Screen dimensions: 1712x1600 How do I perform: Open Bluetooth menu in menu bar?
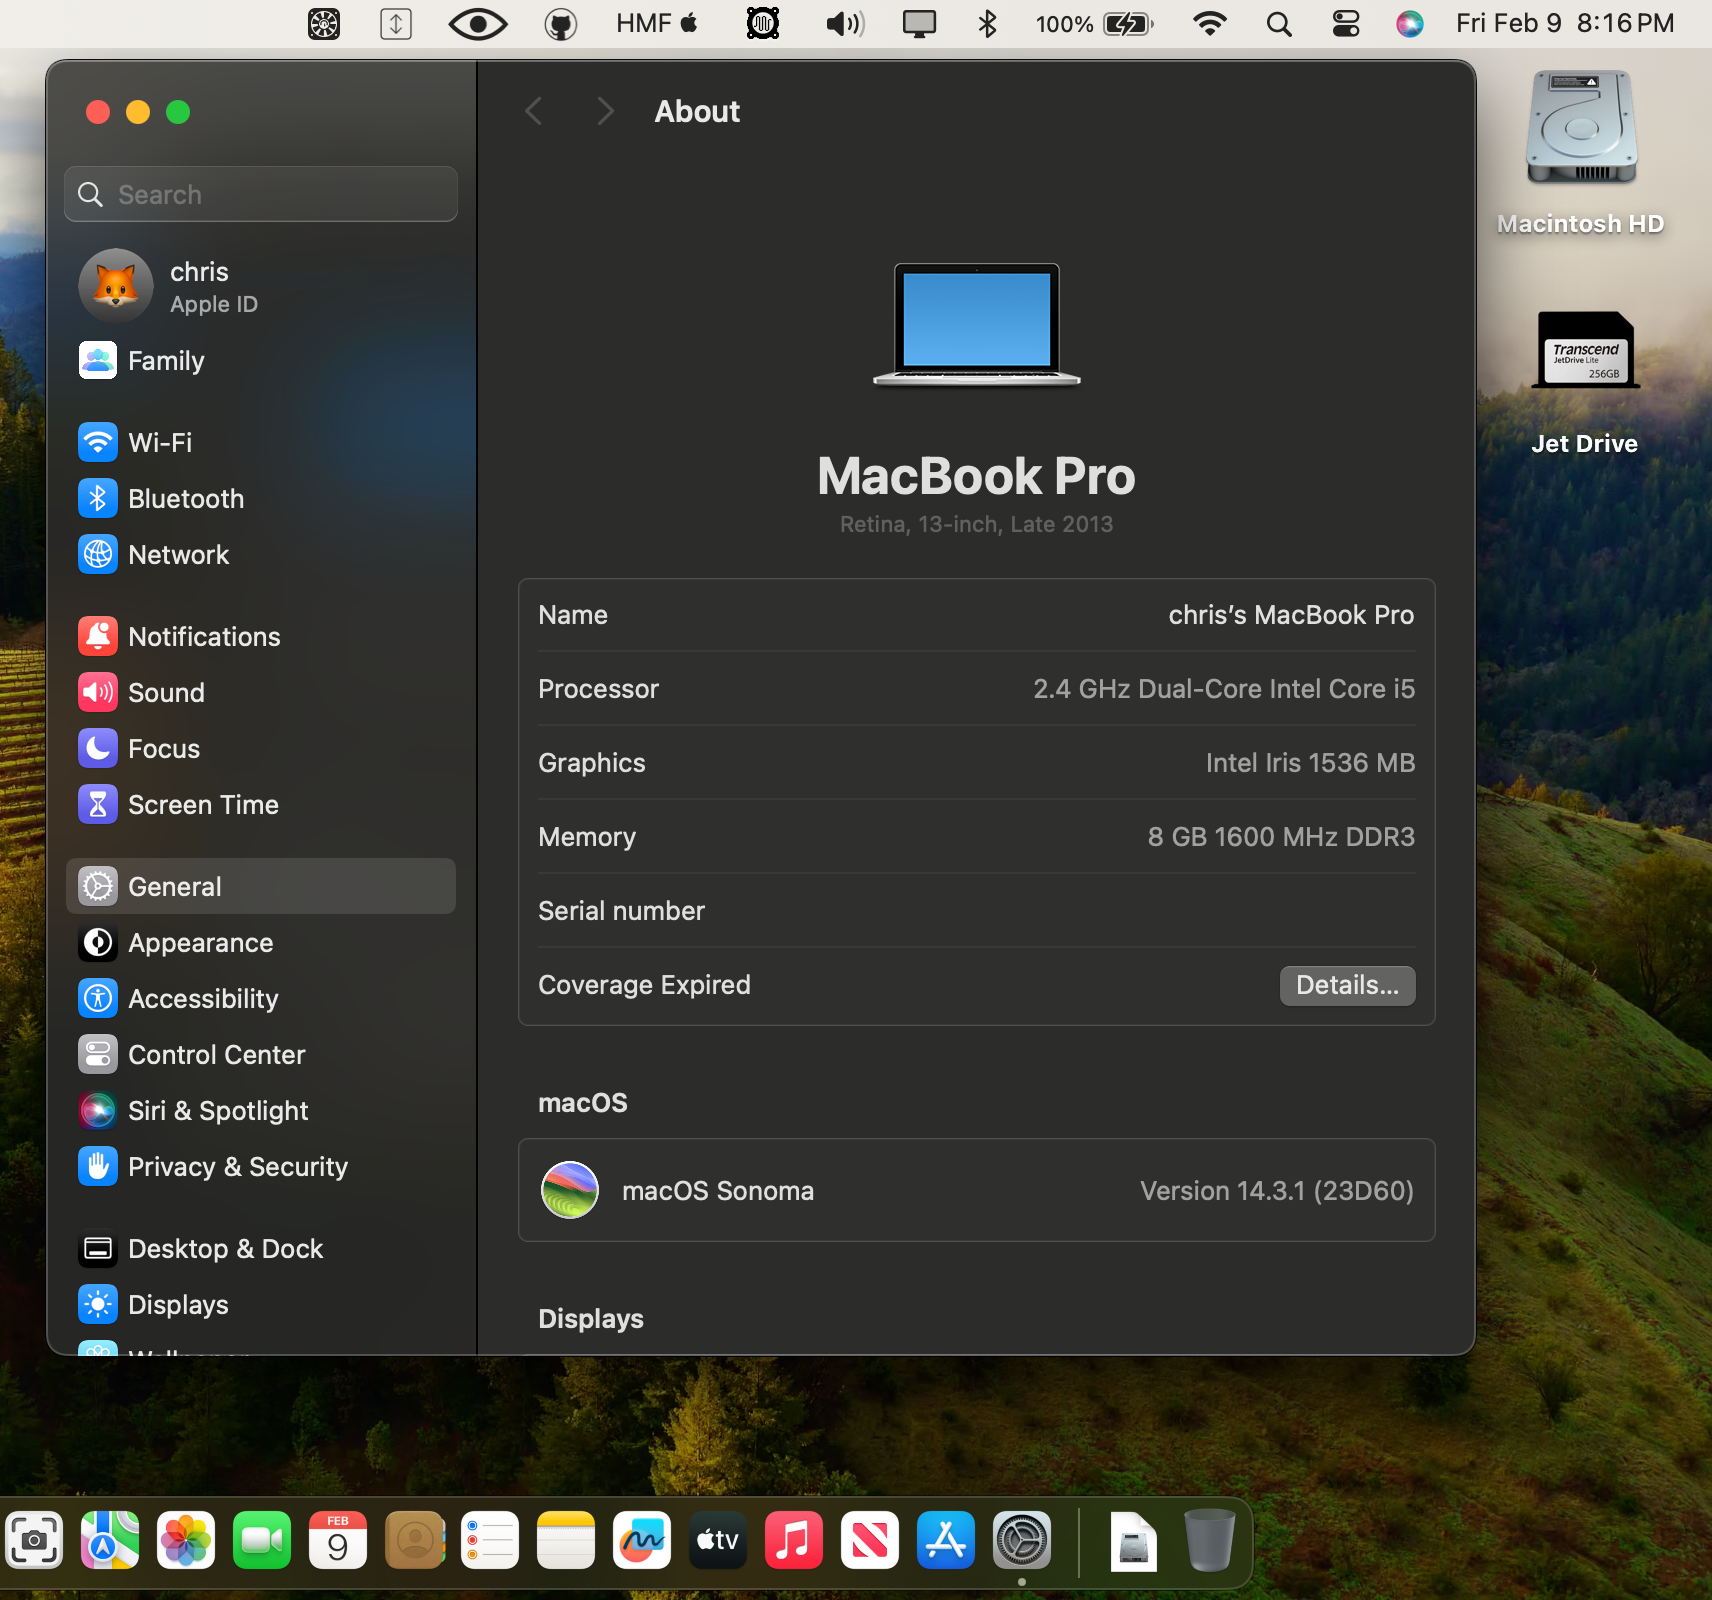point(988,24)
